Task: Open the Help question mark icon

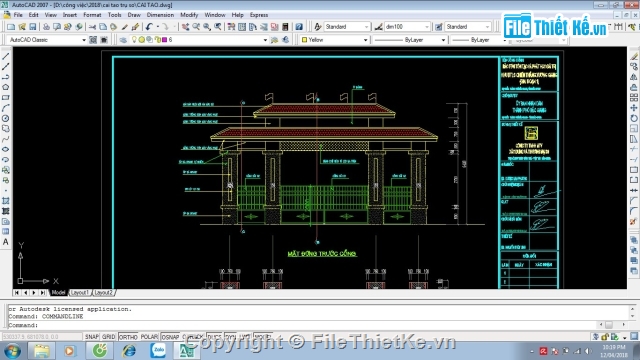Action: pyautogui.click(x=299, y=27)
